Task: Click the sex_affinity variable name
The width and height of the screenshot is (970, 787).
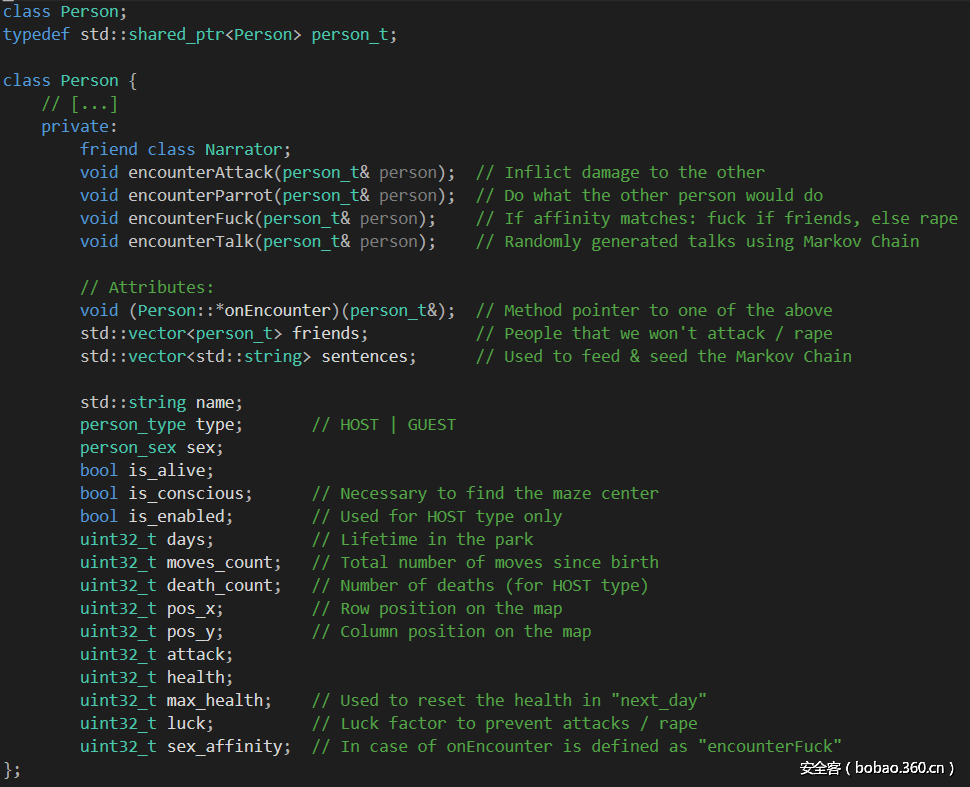Action: tap(228, 746)
